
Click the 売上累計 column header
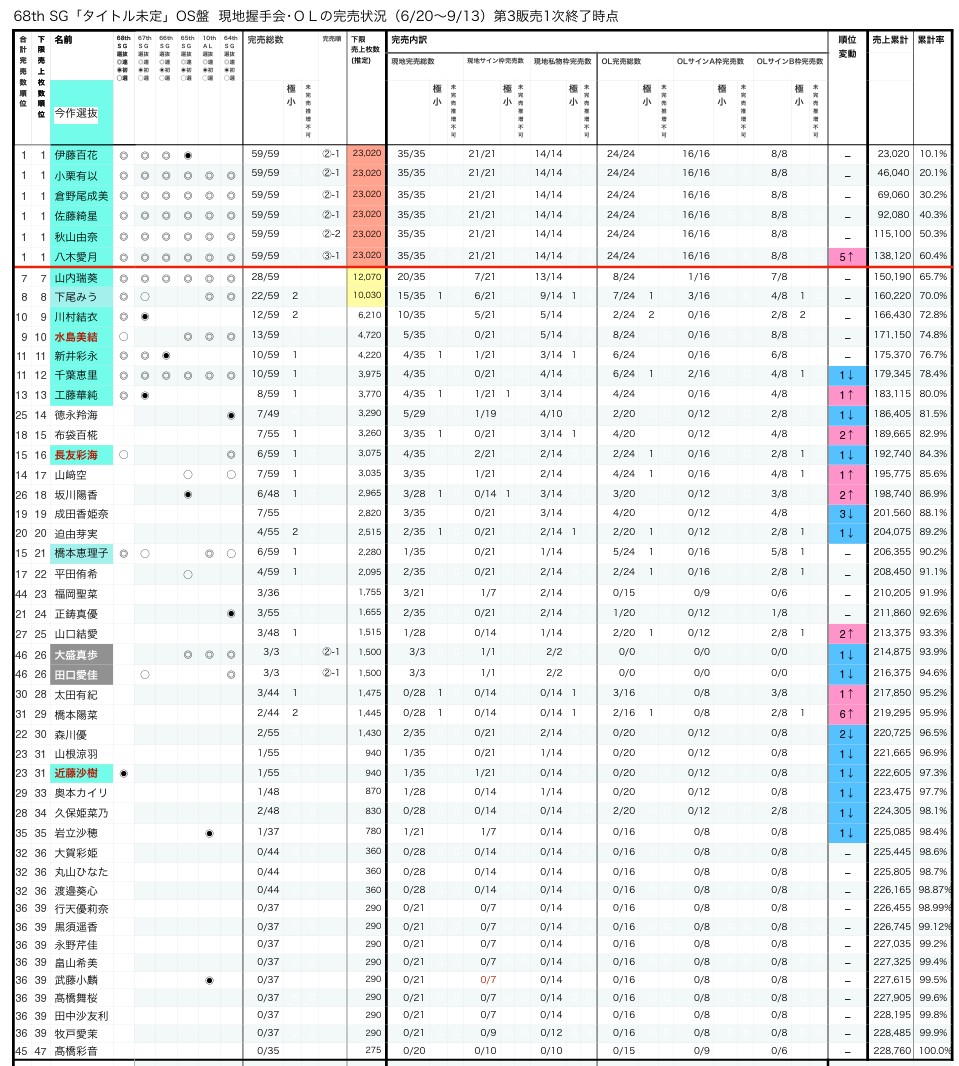890,40
